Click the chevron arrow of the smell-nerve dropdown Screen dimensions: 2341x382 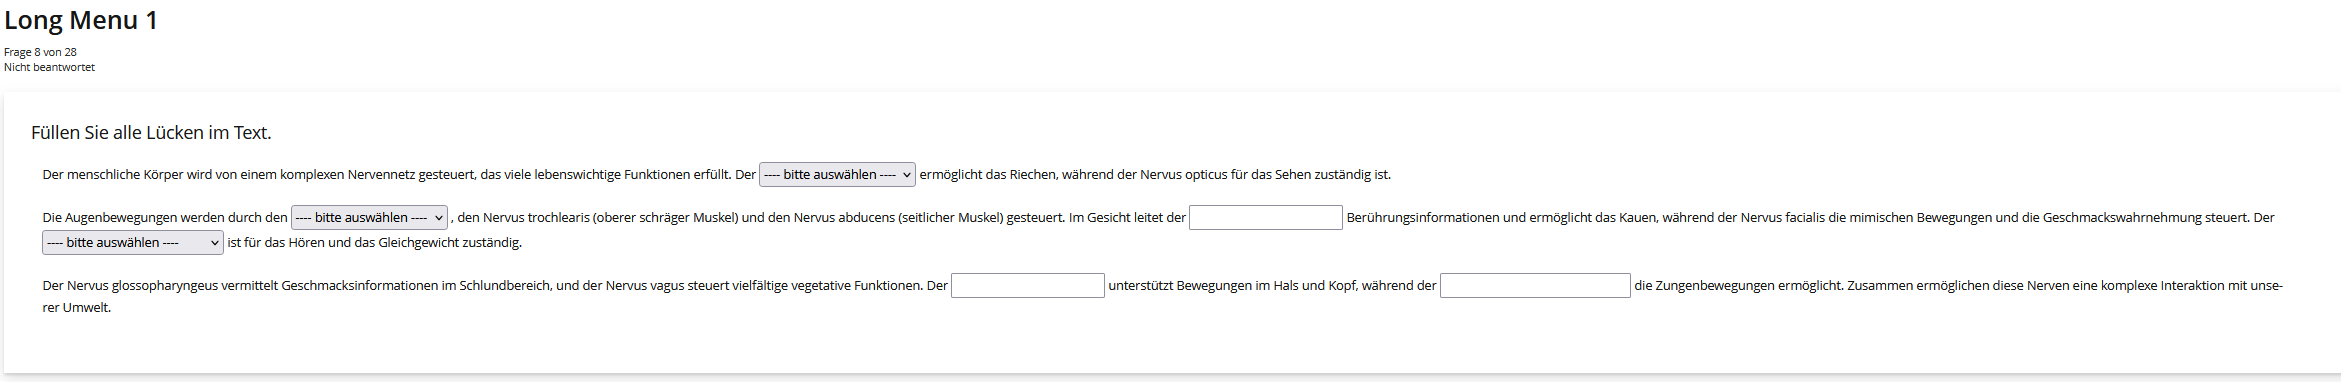pos(906,175)
